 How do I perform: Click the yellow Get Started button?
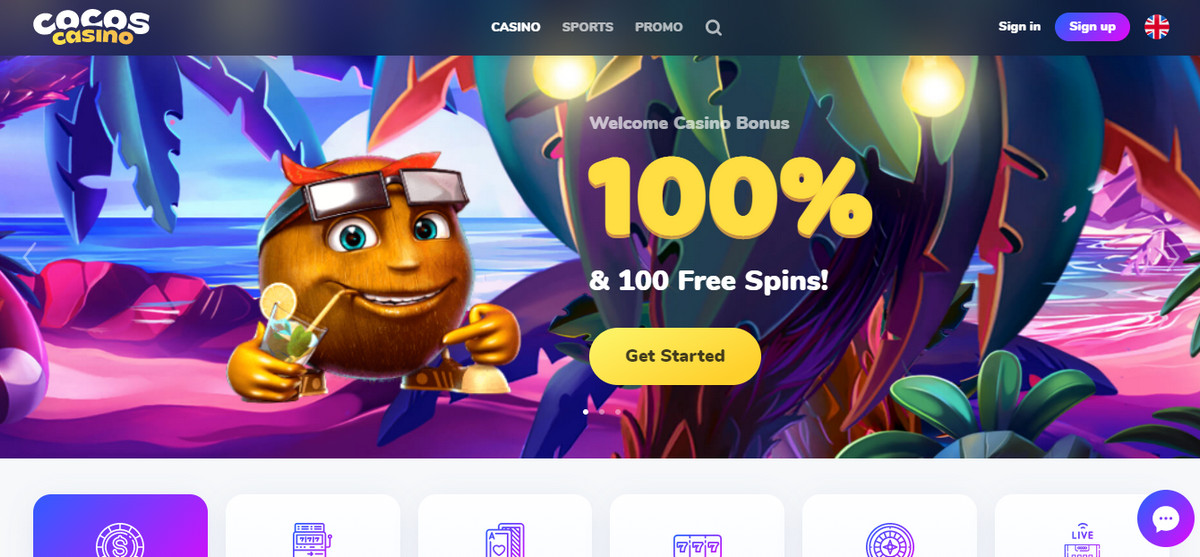tap(675, 356)
